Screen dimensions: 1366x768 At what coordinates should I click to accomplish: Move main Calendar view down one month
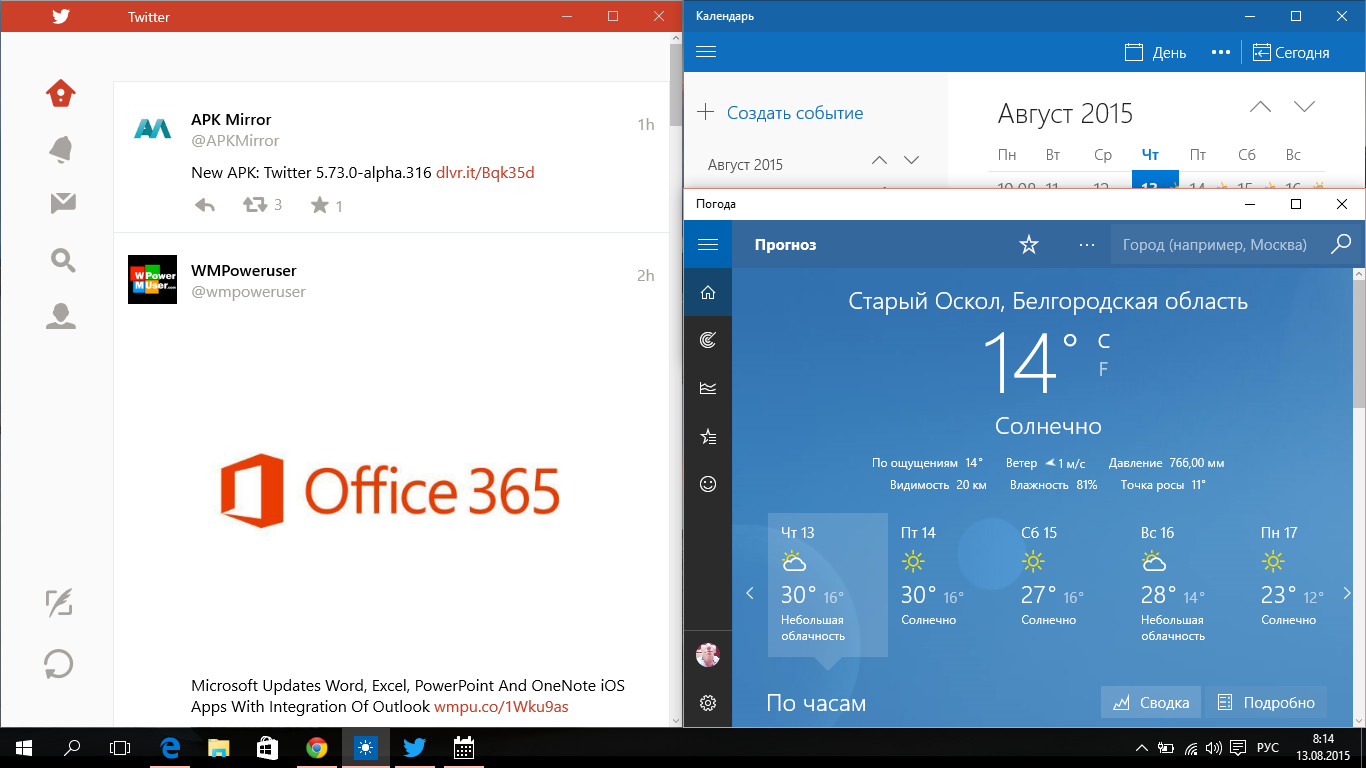click(x=1304, y=106)
